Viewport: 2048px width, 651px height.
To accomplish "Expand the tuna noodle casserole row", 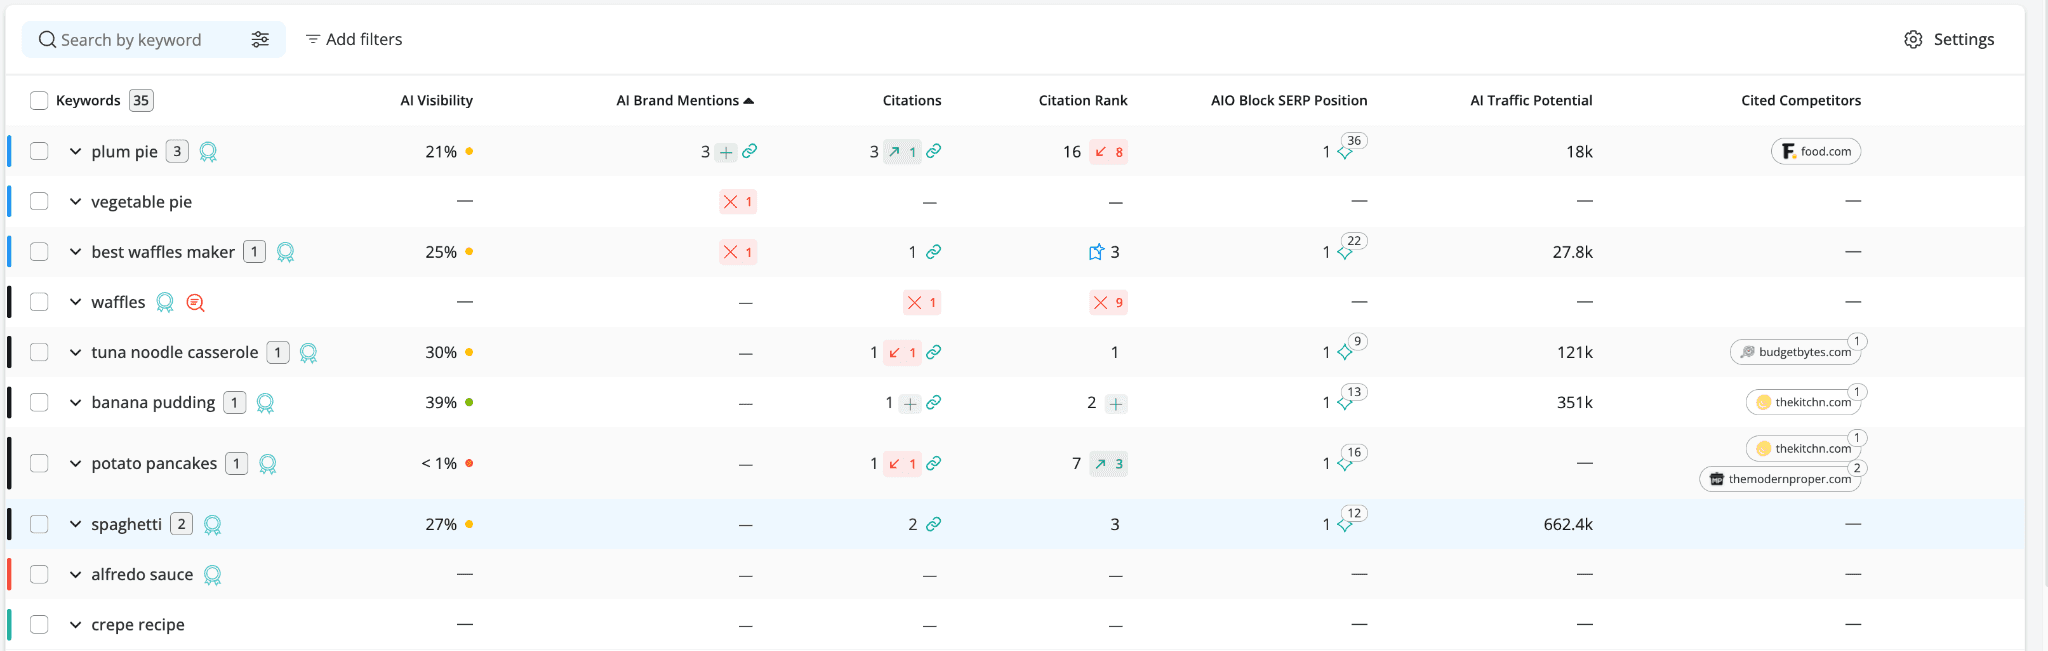I will tap(75, 352).
